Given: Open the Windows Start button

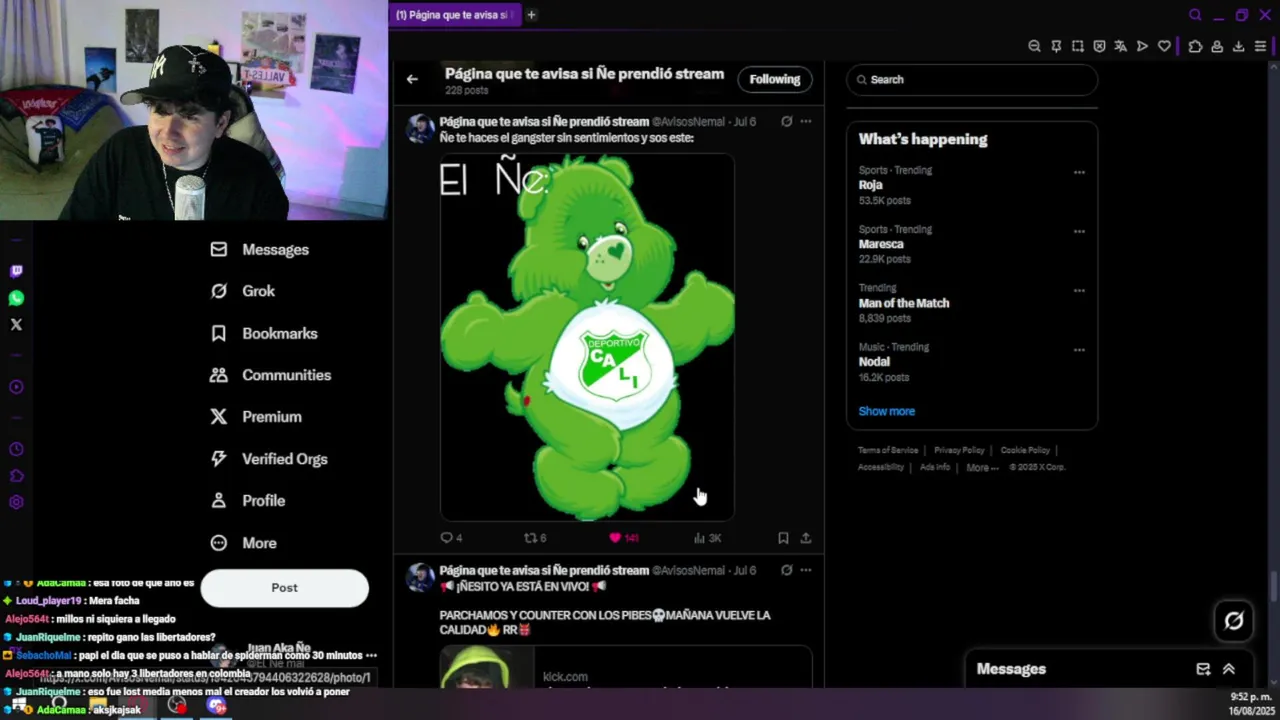Looking at the screenshot, I should coord(19,705).
